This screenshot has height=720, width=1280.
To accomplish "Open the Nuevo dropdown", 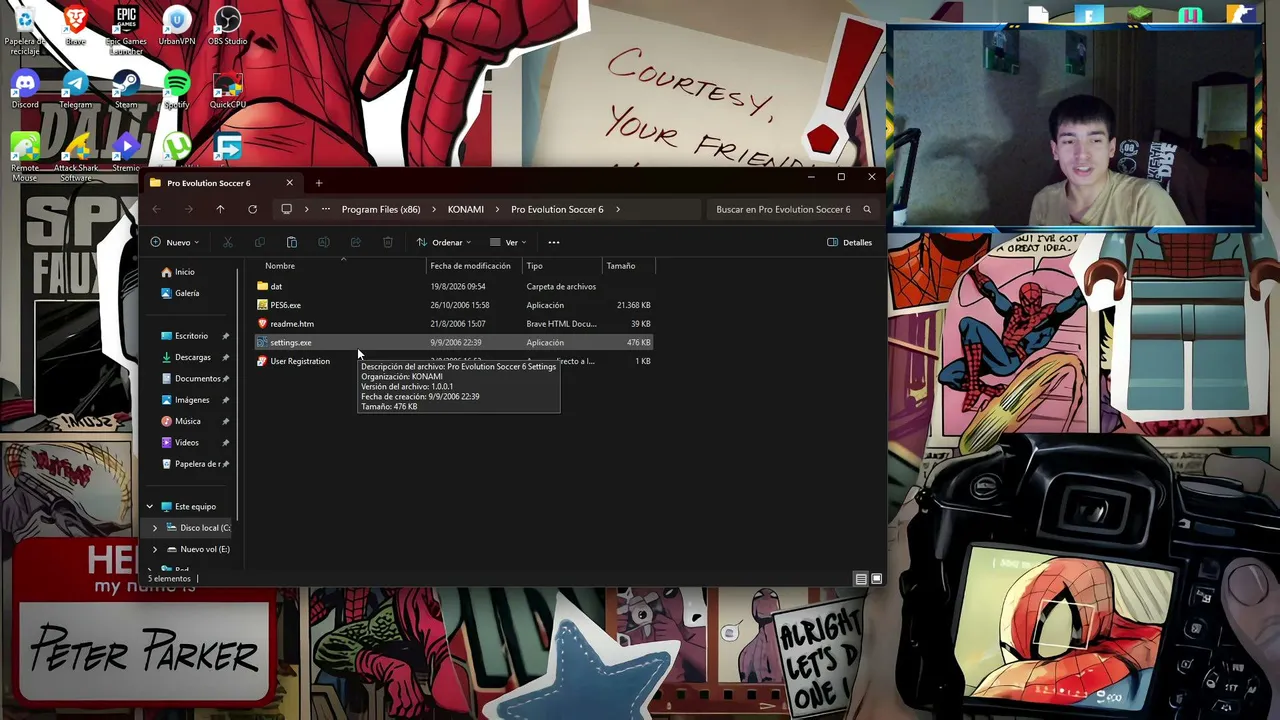I will click(175, 242).
